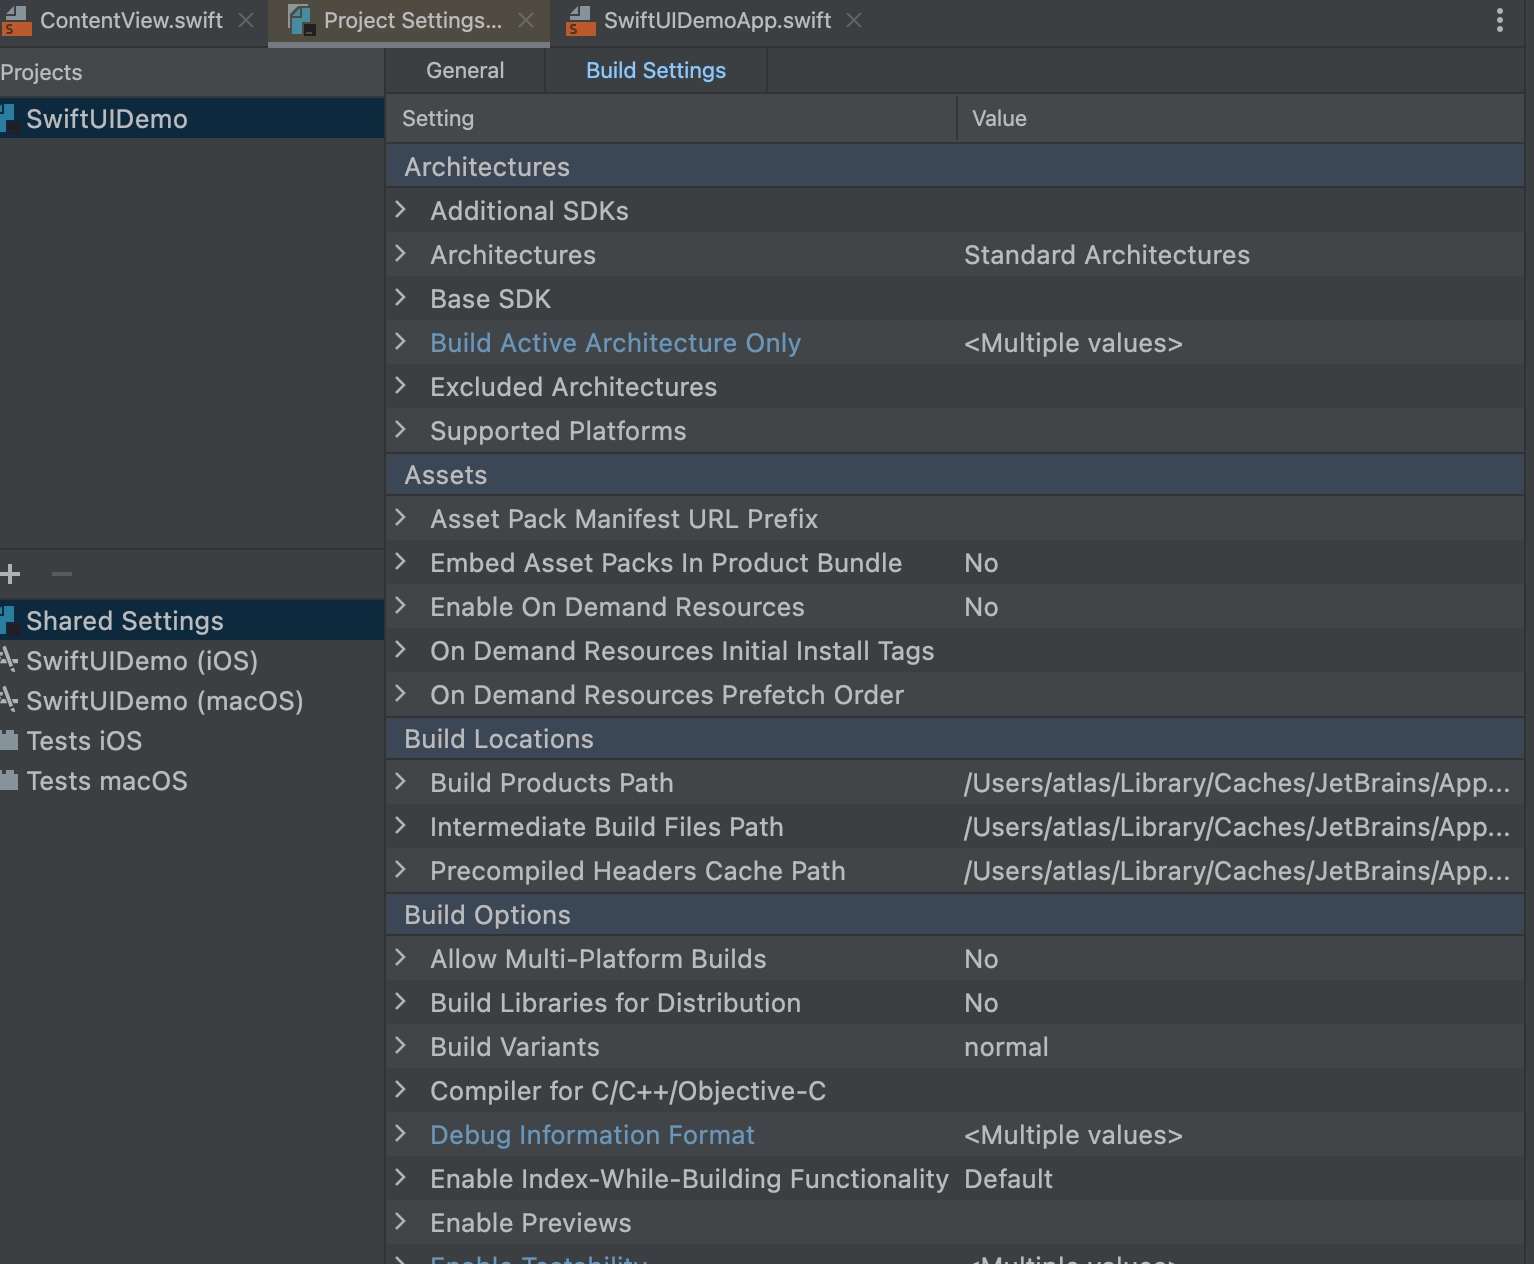The height and width of the screenshot is (1264, 1534).
Task: Click the Shared Settings icon
Action: click(8, 620)
